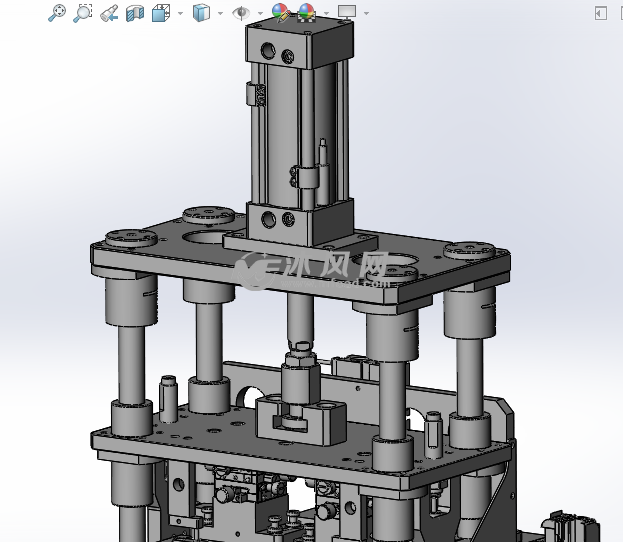The width and height of the screenshot is (623, 542).
Task: Click the Display Style cube icon
Action: pos(200,13)
